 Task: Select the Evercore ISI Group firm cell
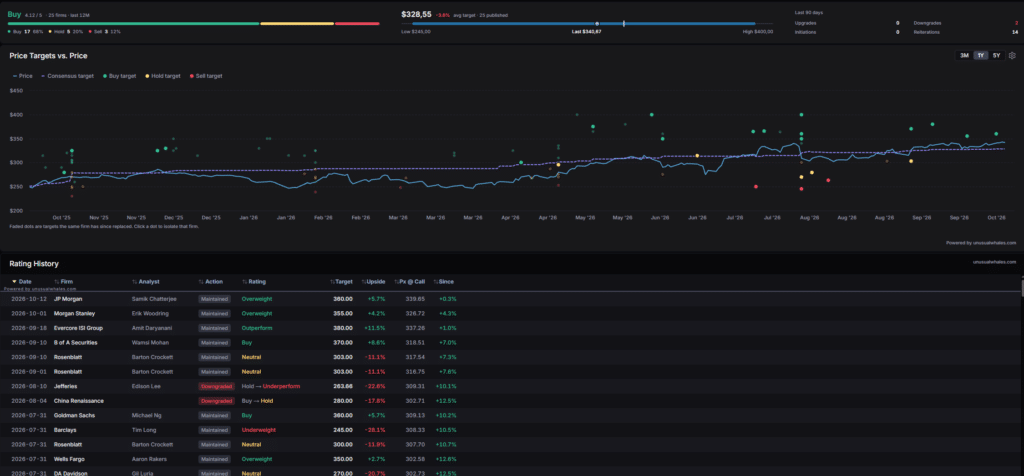78,328
